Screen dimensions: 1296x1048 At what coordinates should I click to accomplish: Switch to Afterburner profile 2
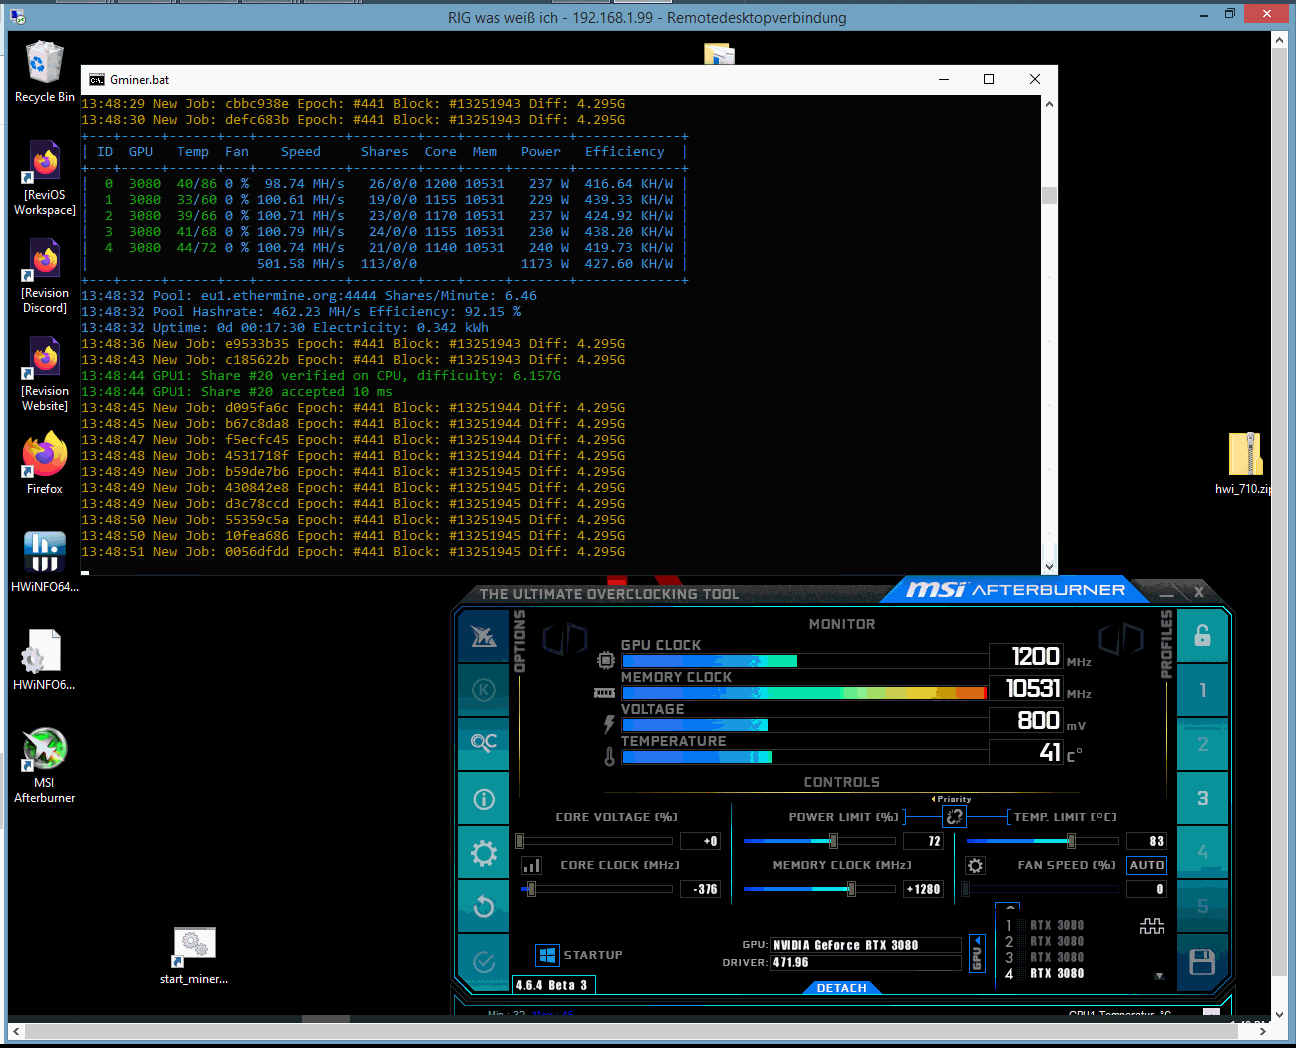coord(1202,744)
